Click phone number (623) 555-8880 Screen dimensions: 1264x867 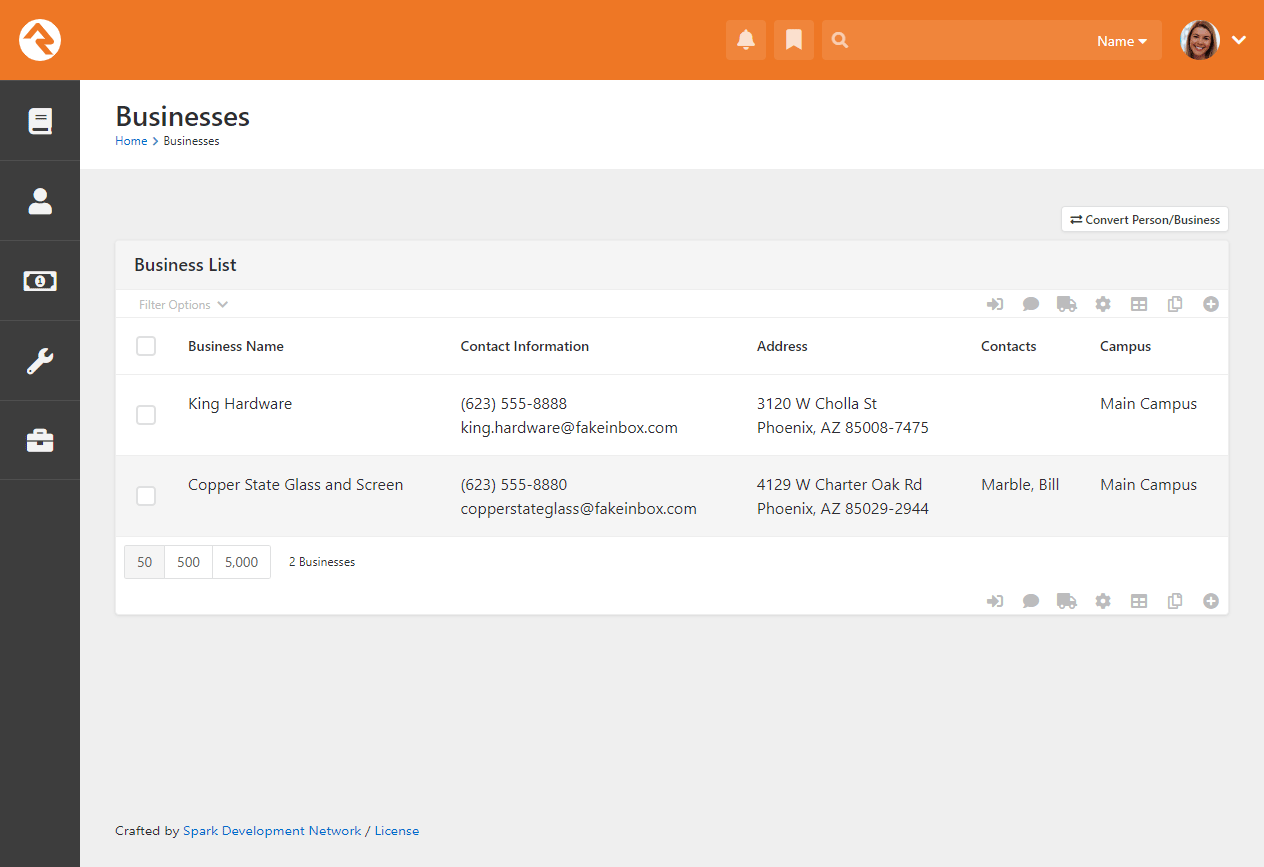coord(514,485)
